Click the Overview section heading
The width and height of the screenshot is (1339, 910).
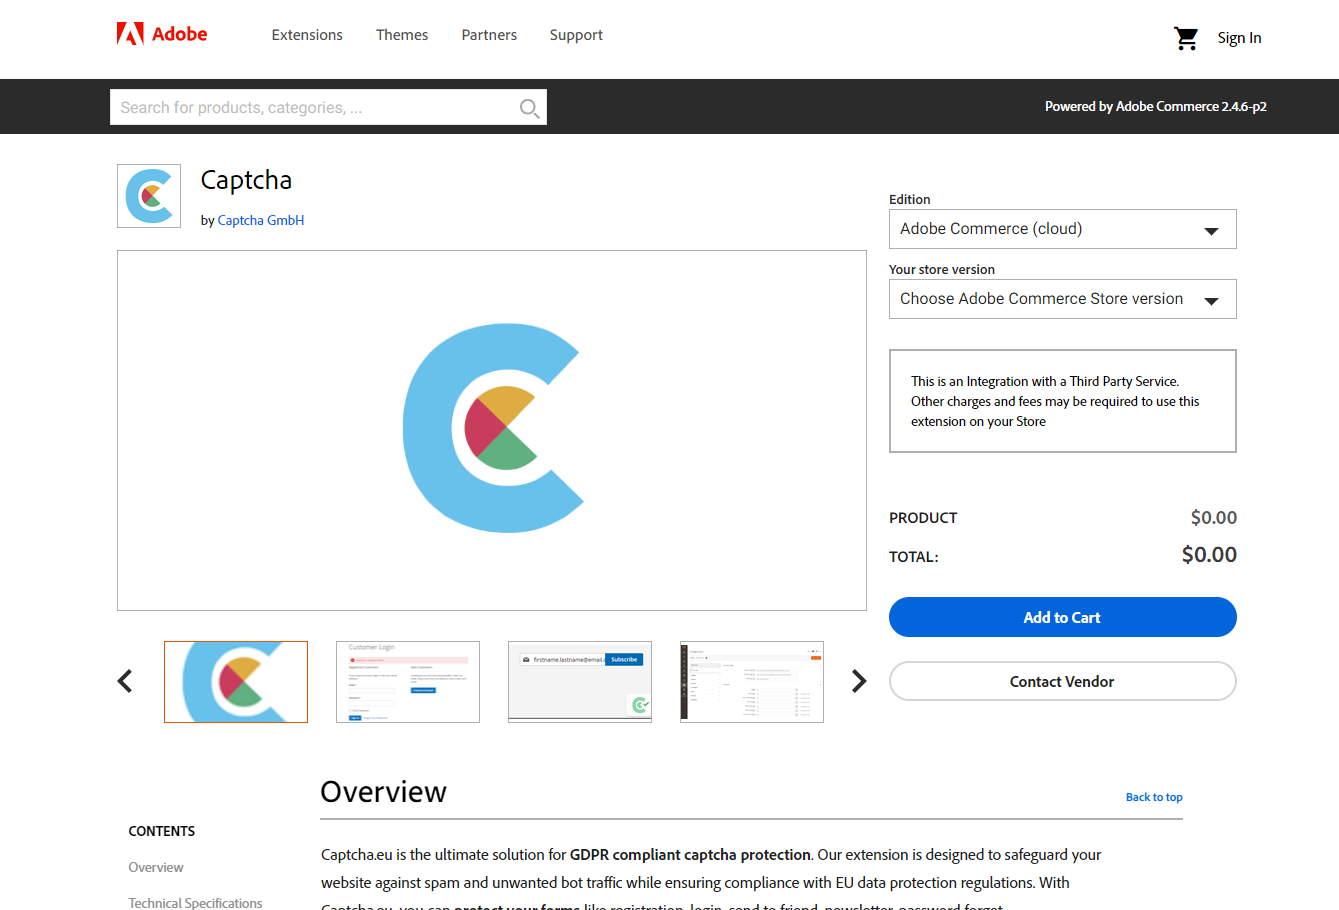tap(383, 792)
